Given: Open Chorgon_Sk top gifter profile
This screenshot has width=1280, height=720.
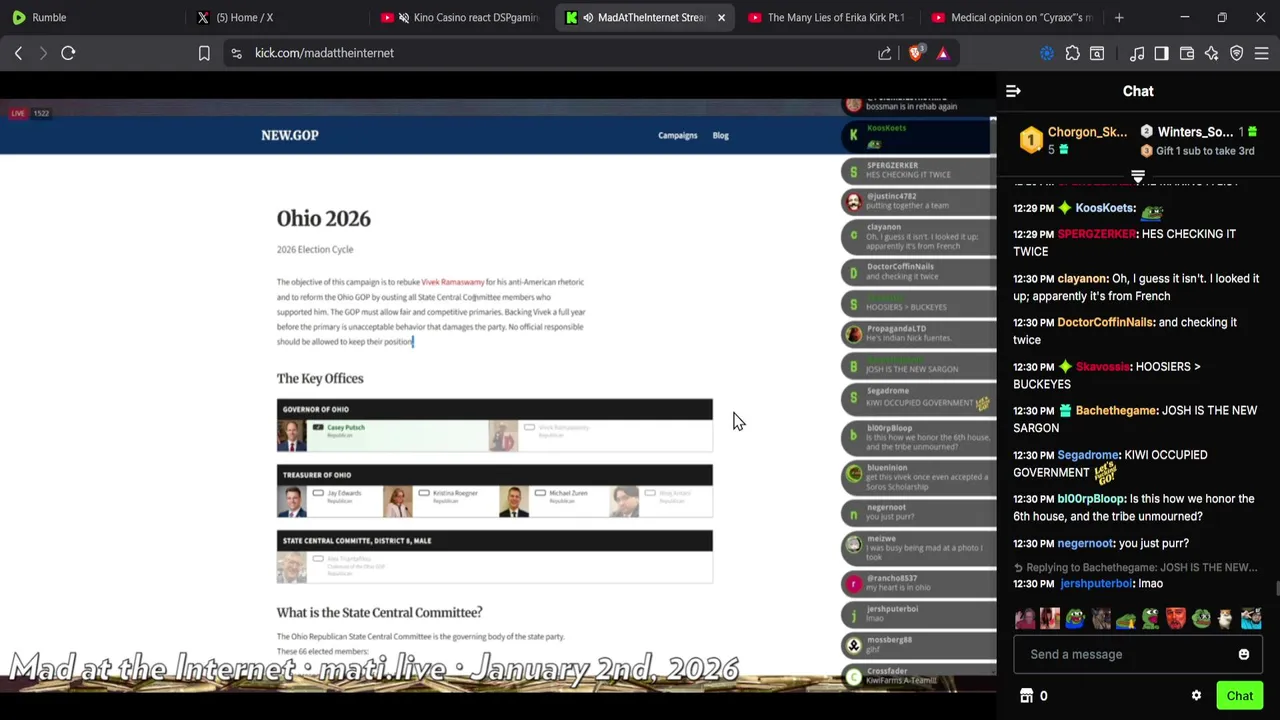Looking at the screenshot, I should pyautogui.click(x=1087, y=132).
